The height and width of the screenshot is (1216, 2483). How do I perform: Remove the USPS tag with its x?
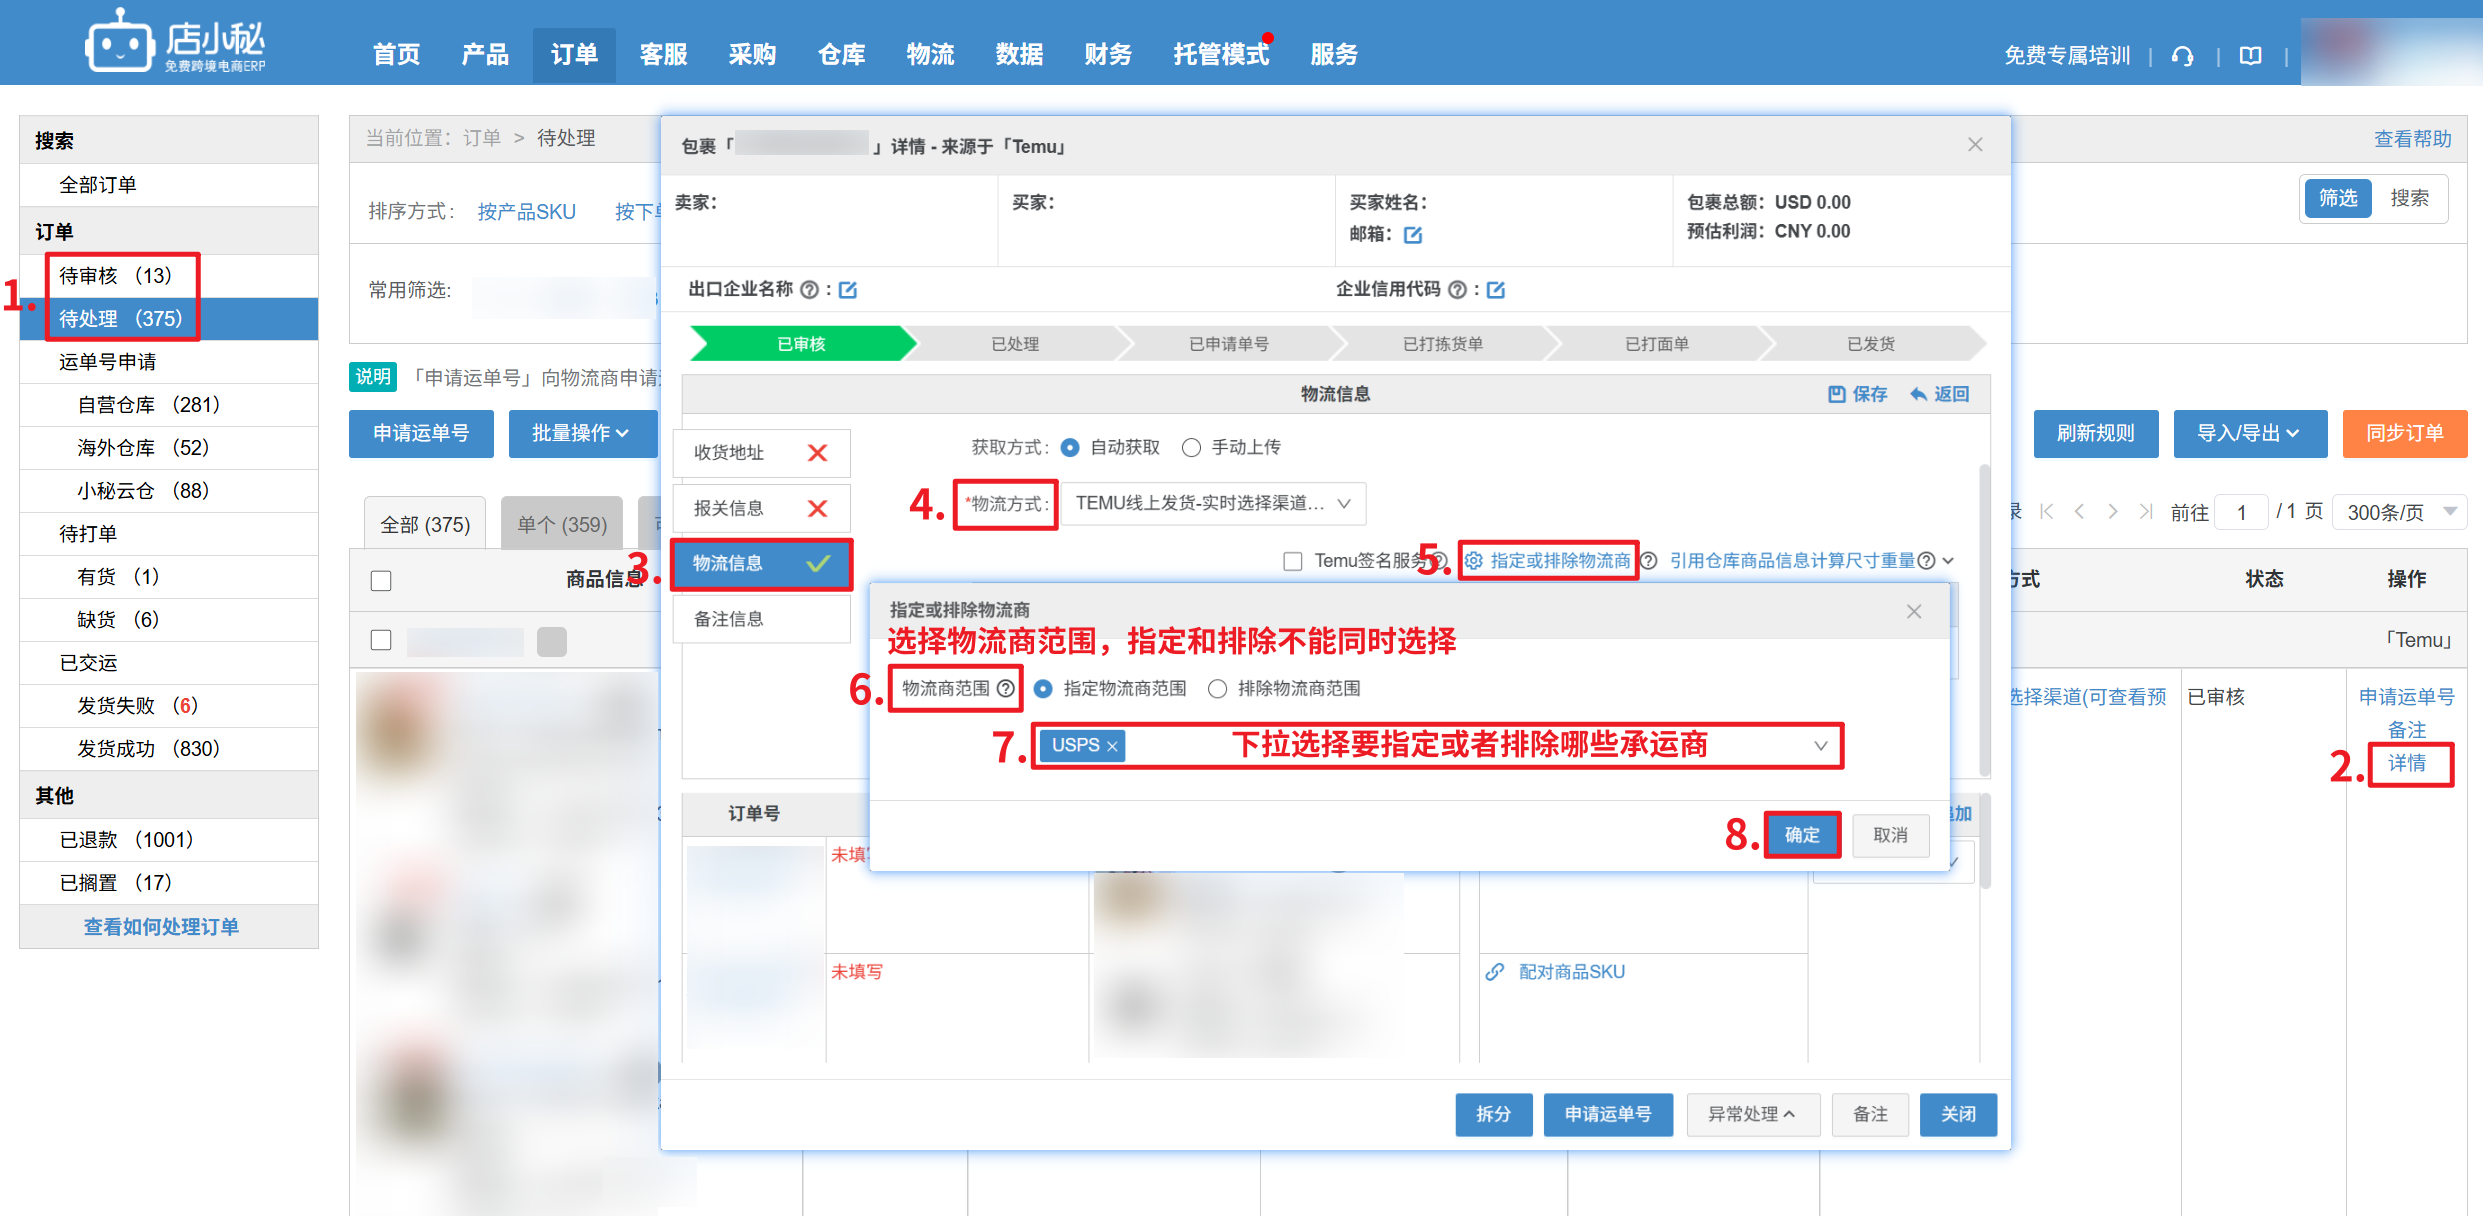click(x=1112, y=747)
